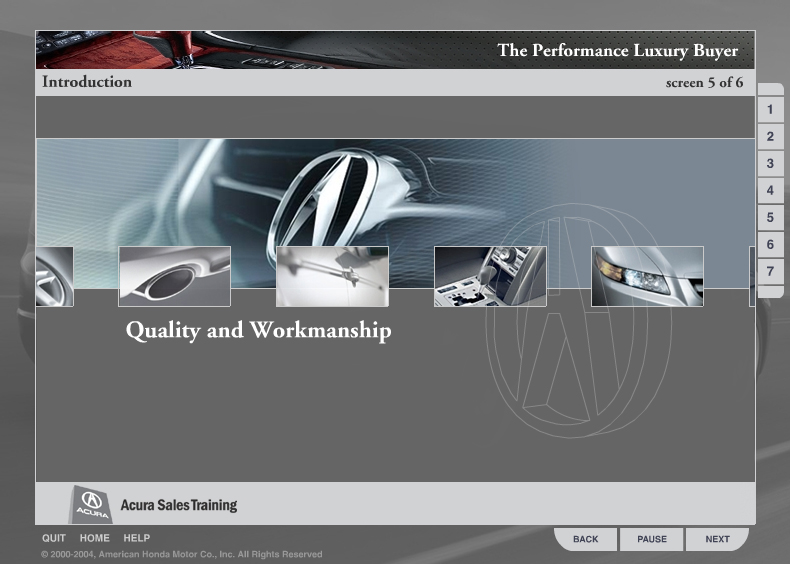Click the Acura logo badge in footer
790x564 pixels.
[91, 504]
